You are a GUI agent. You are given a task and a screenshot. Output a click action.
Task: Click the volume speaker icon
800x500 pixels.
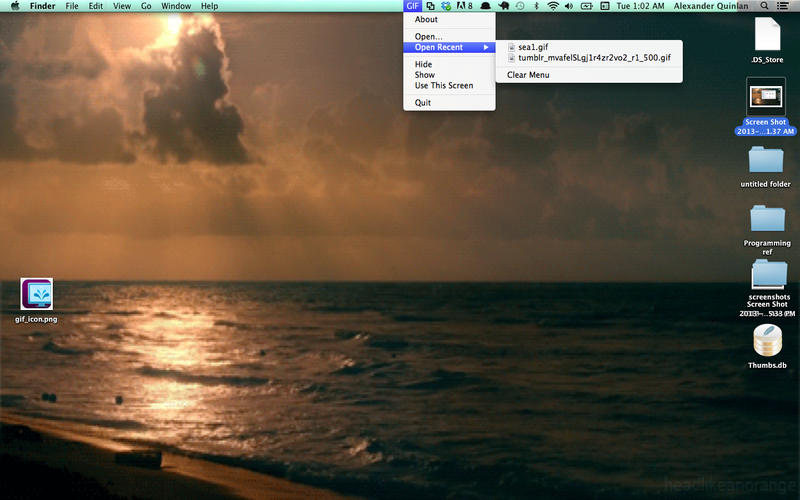coord(569,6)
